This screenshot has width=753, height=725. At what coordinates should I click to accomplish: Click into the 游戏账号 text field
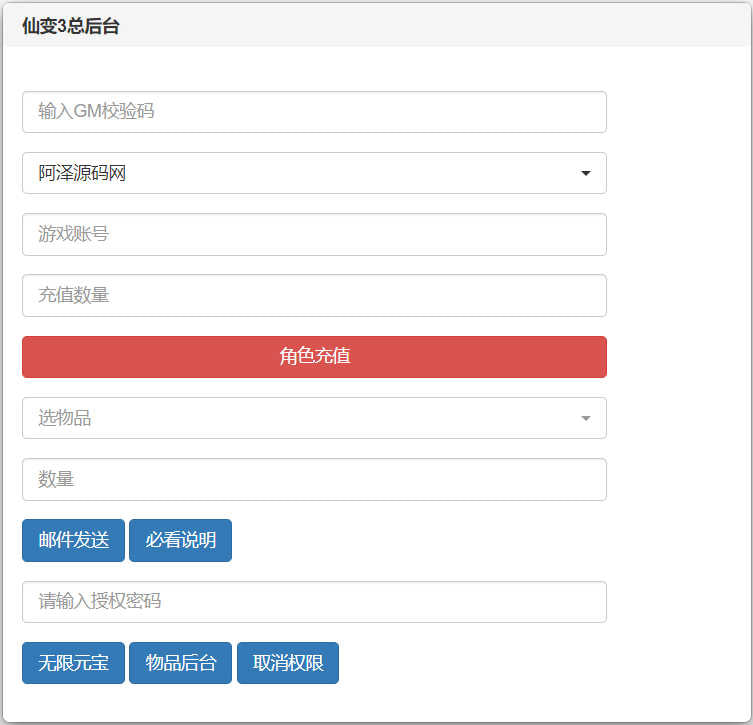314,235
